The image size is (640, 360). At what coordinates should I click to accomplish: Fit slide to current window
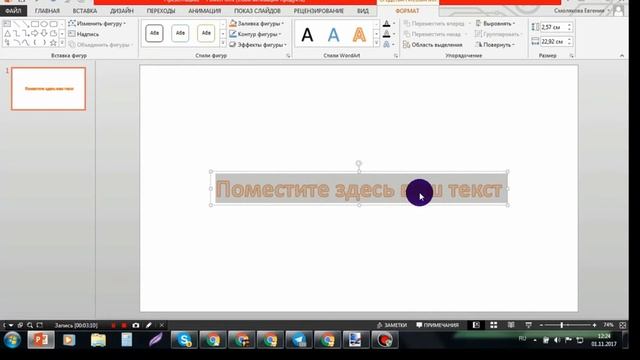point(623,325)
